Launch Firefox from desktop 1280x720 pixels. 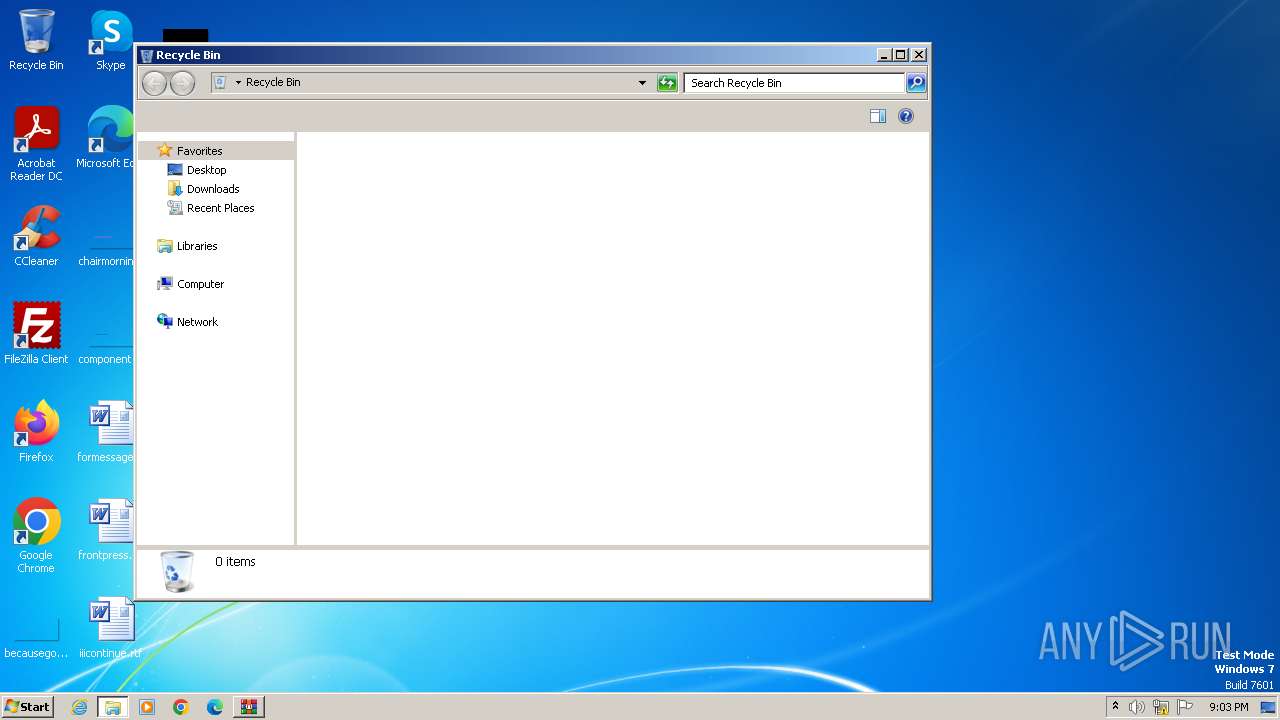click(x=36, y=432)
